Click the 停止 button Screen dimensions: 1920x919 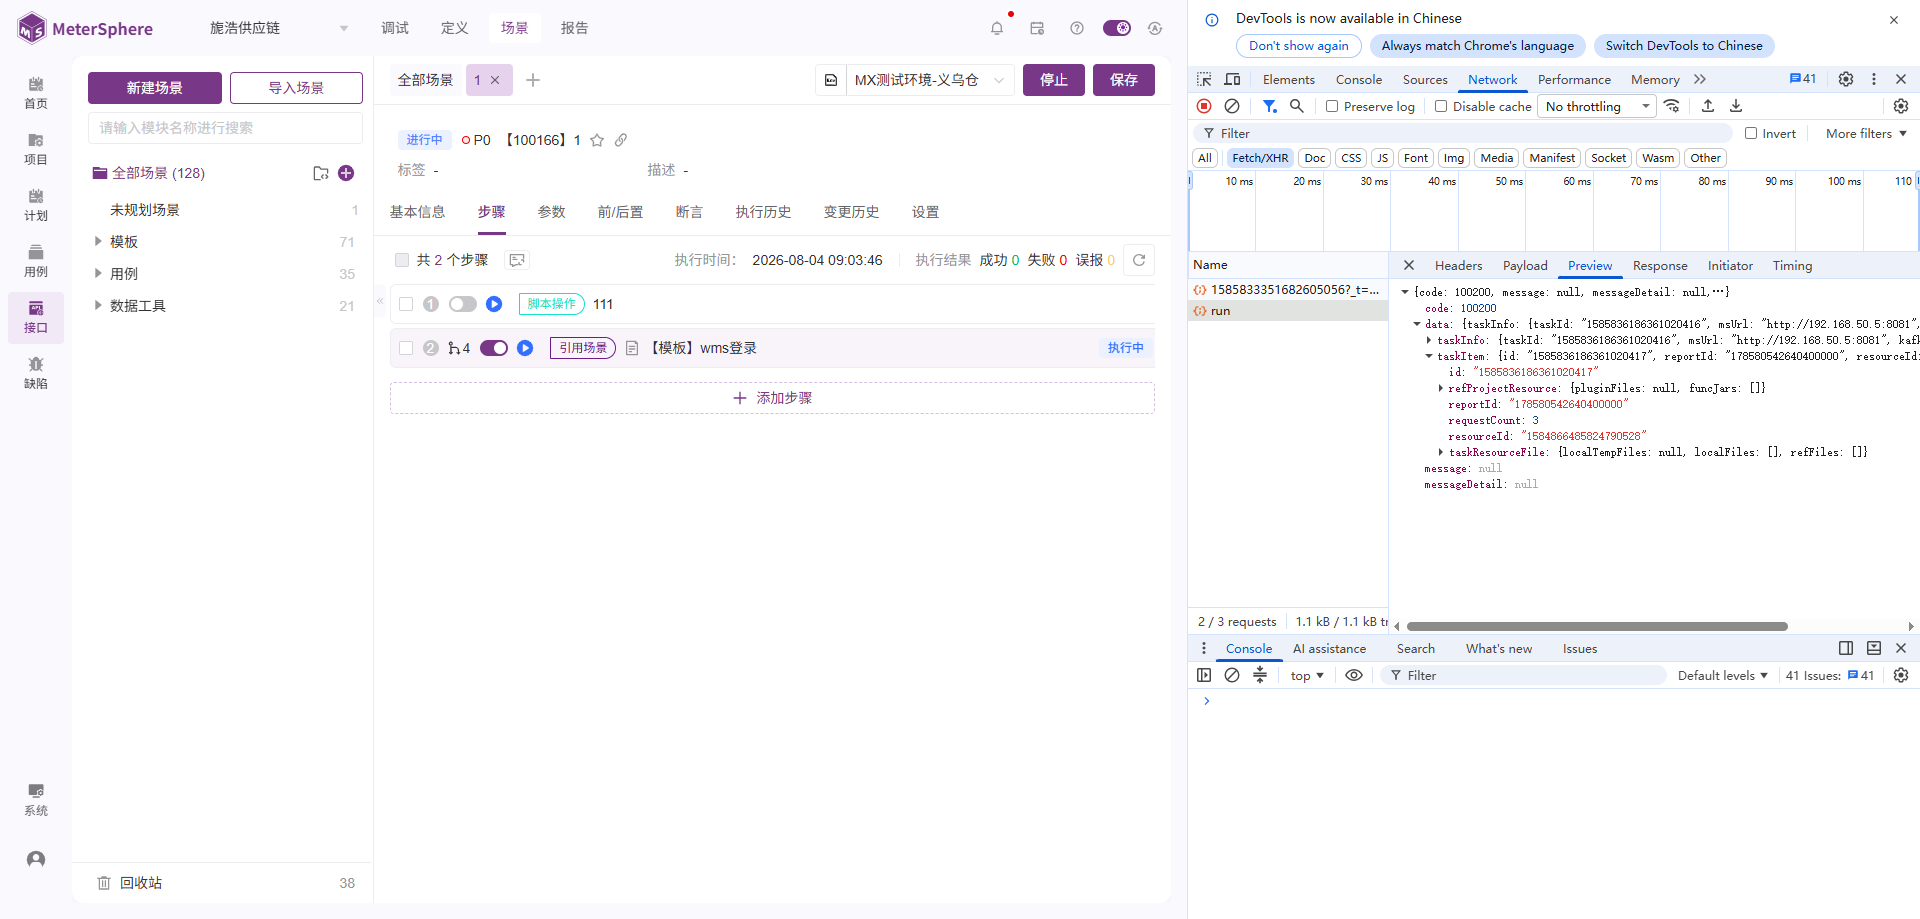1054,80
